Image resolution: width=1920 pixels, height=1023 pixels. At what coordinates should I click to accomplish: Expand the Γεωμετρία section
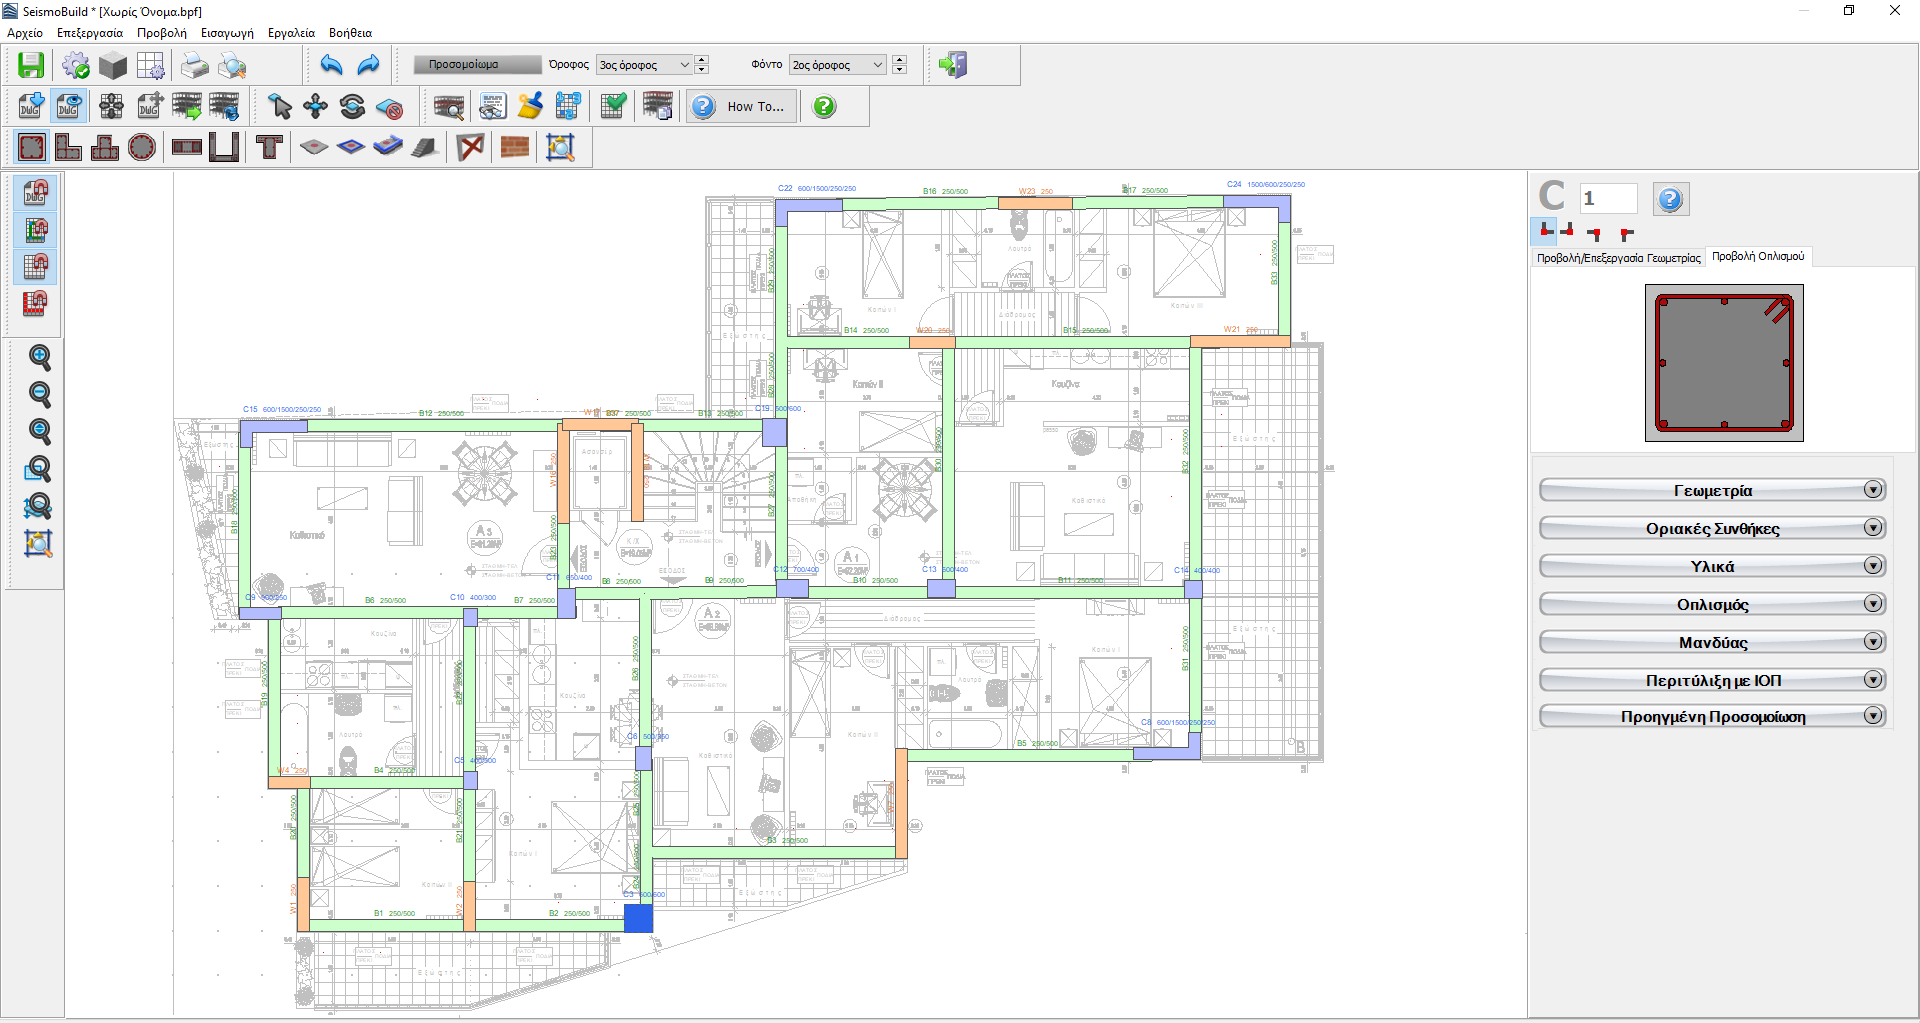click(x=1712, y=490)
